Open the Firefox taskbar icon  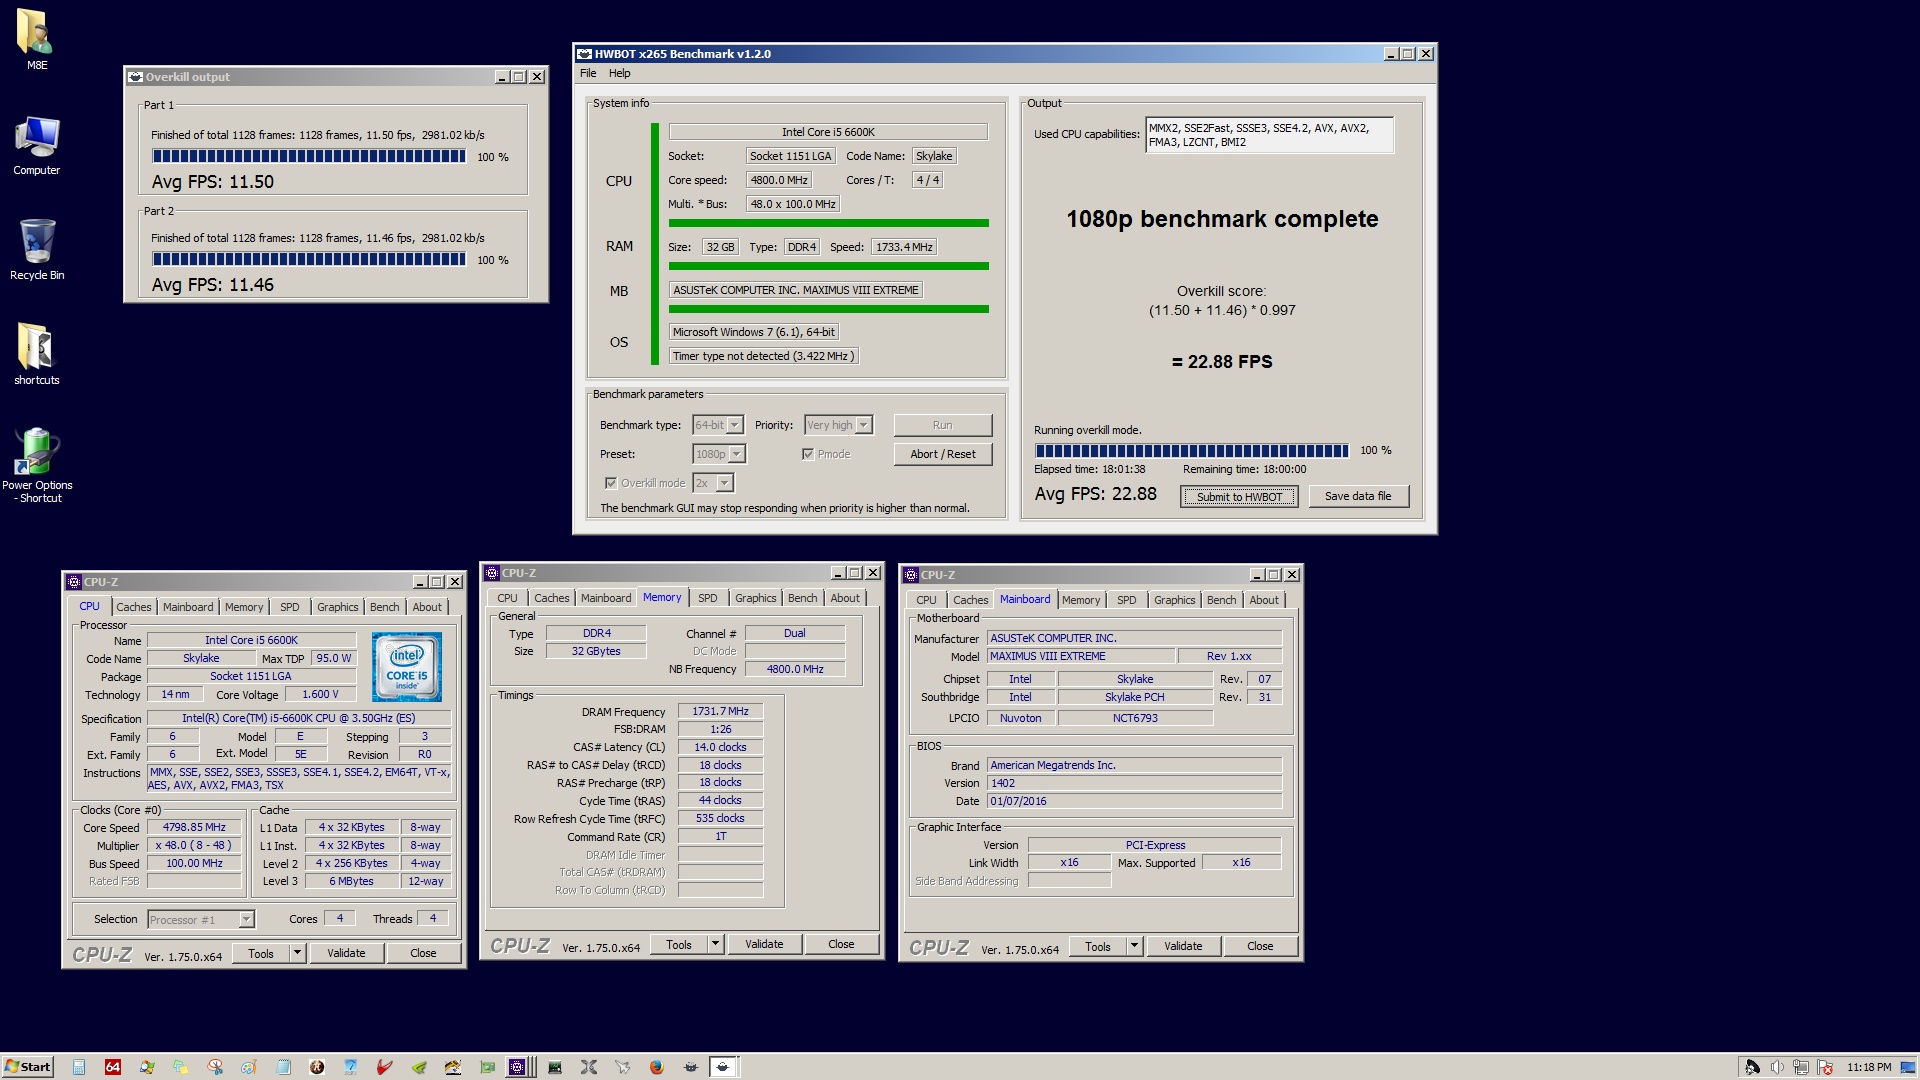[657, 1067]
